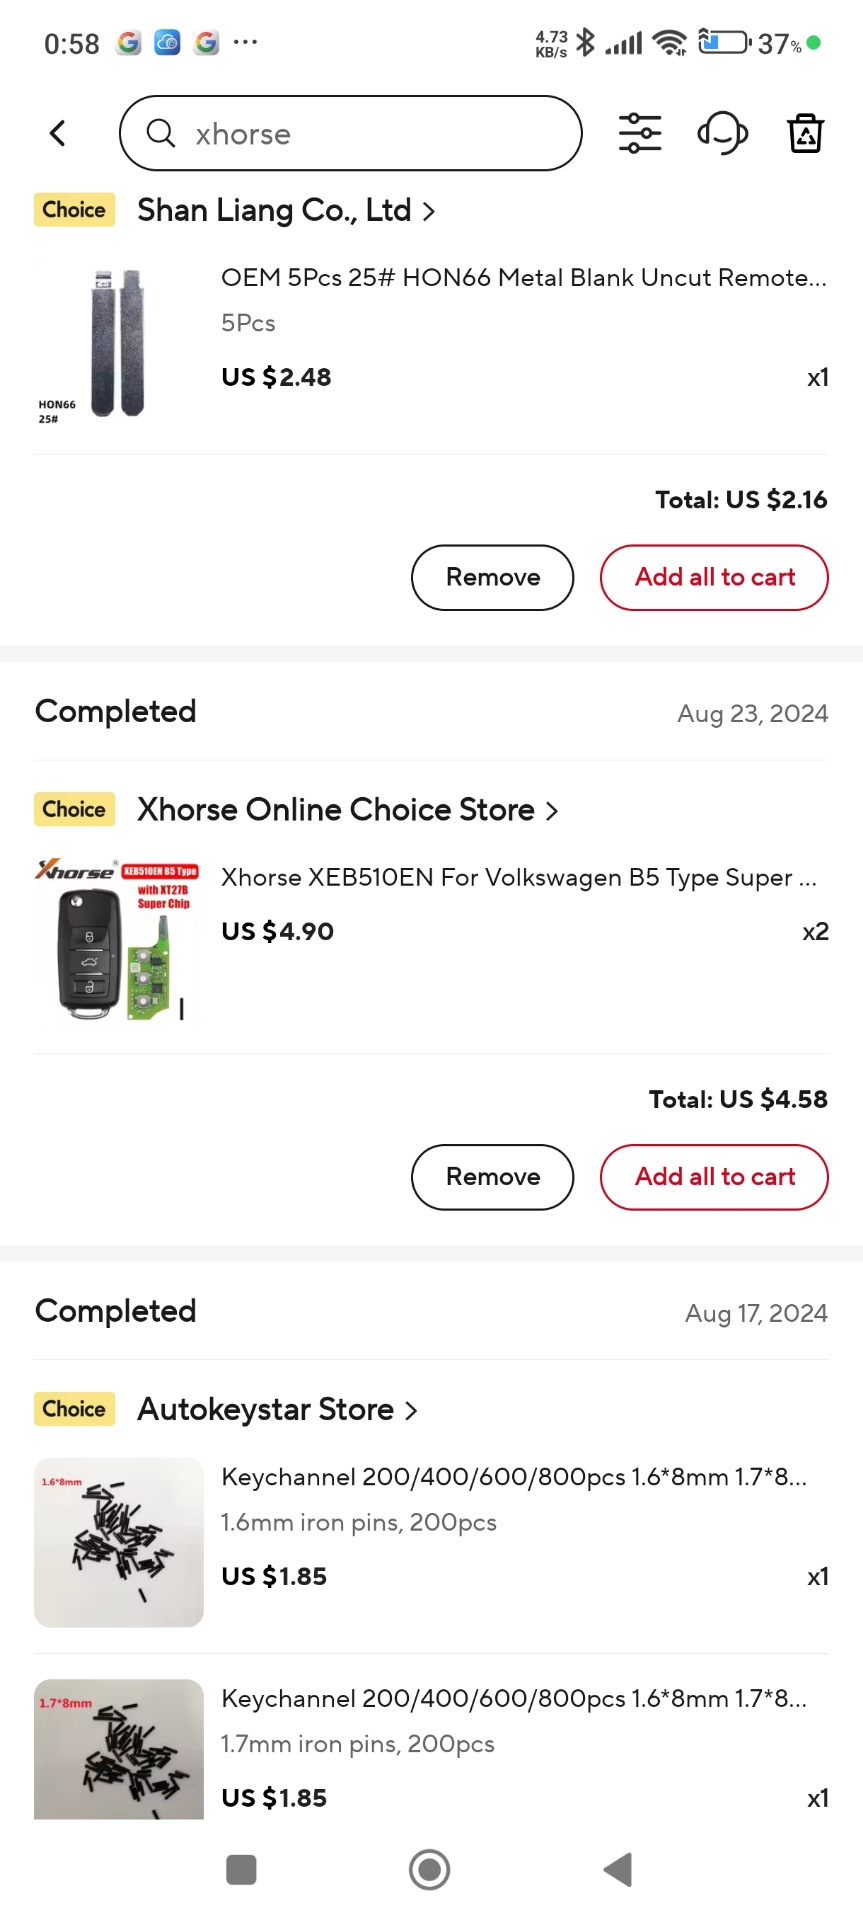
Task: Add Xhorse XEB510EN order to cart
Action: (x=714, y=1177)
